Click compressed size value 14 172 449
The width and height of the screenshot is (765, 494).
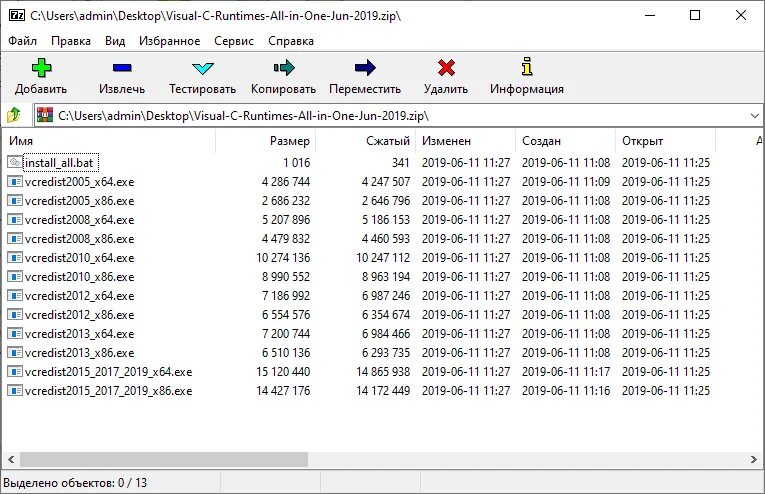[x=383, y=391]
